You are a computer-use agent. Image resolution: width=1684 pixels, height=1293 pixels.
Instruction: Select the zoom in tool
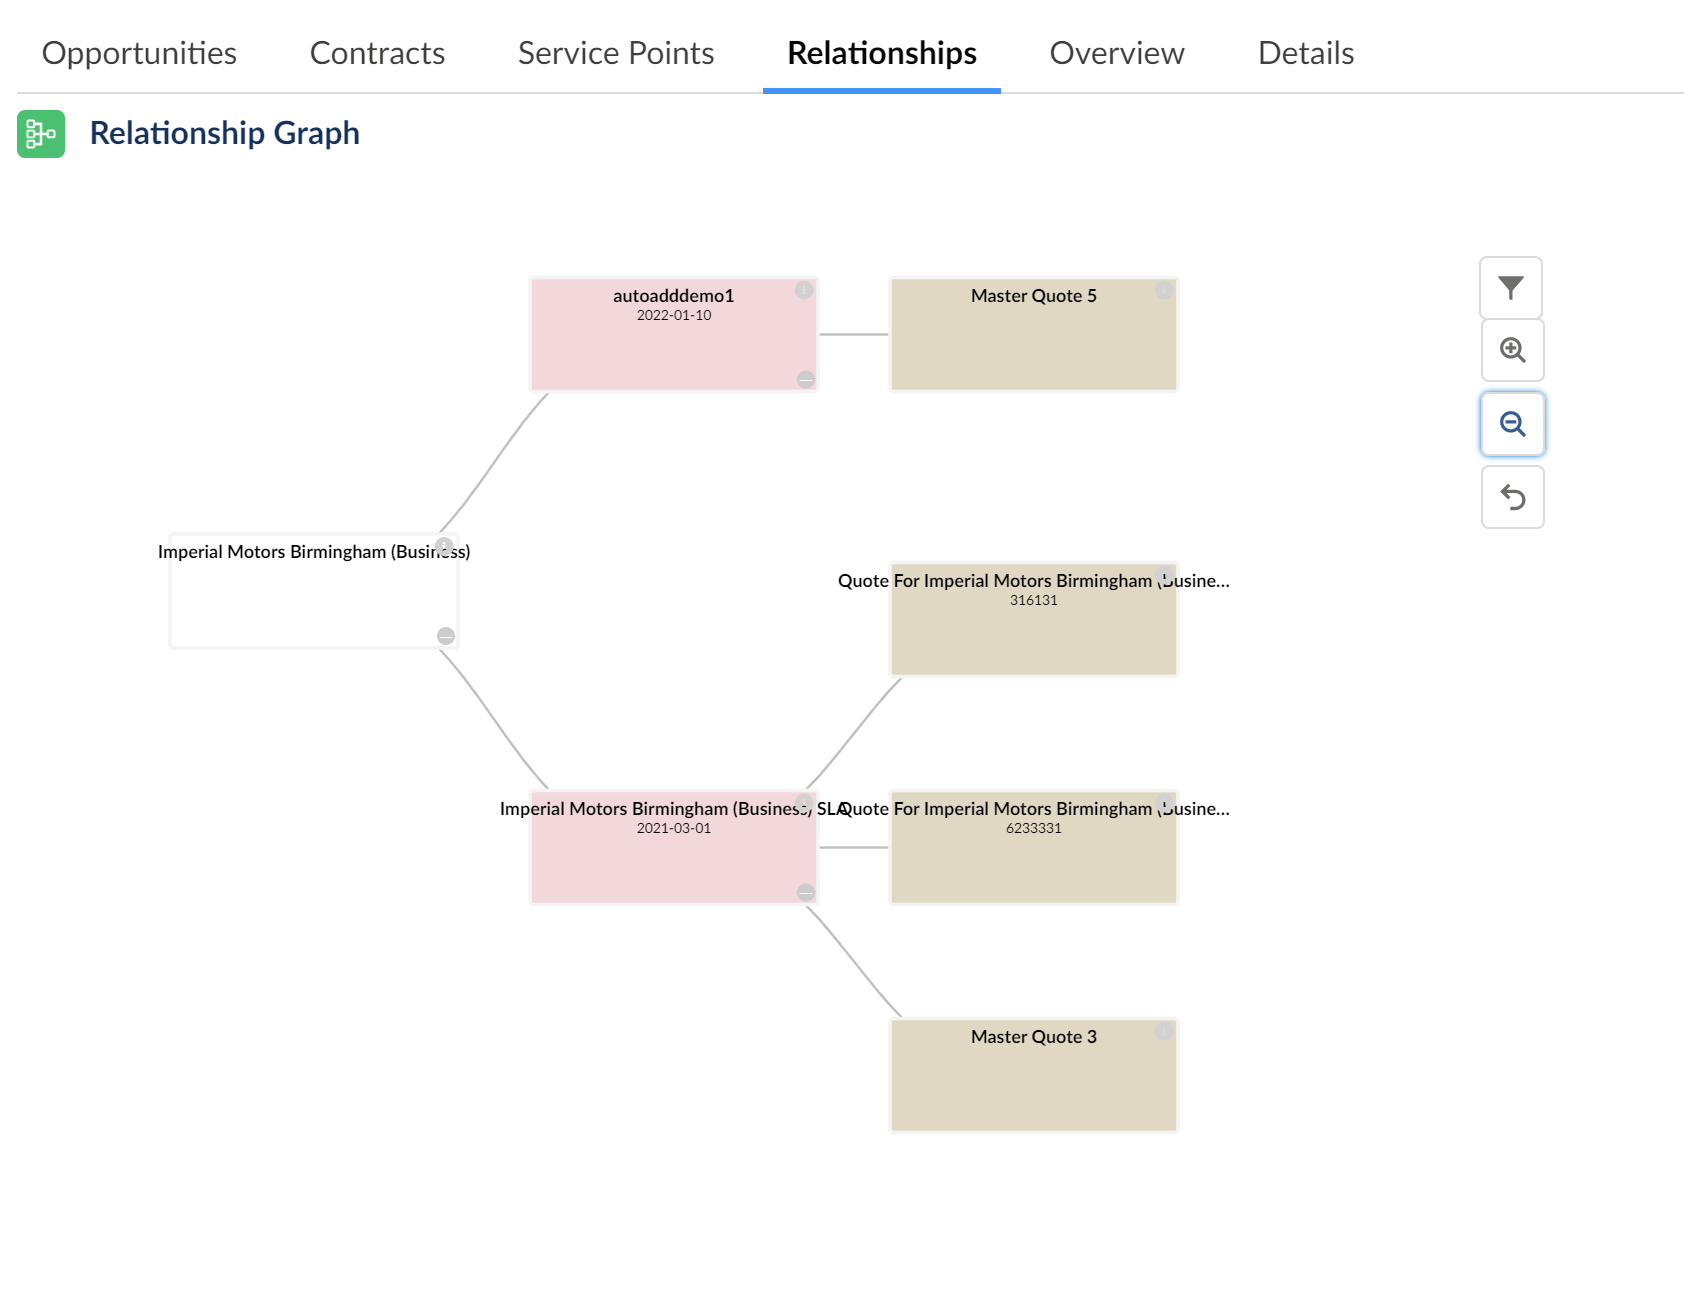[x=1511, y=351]
